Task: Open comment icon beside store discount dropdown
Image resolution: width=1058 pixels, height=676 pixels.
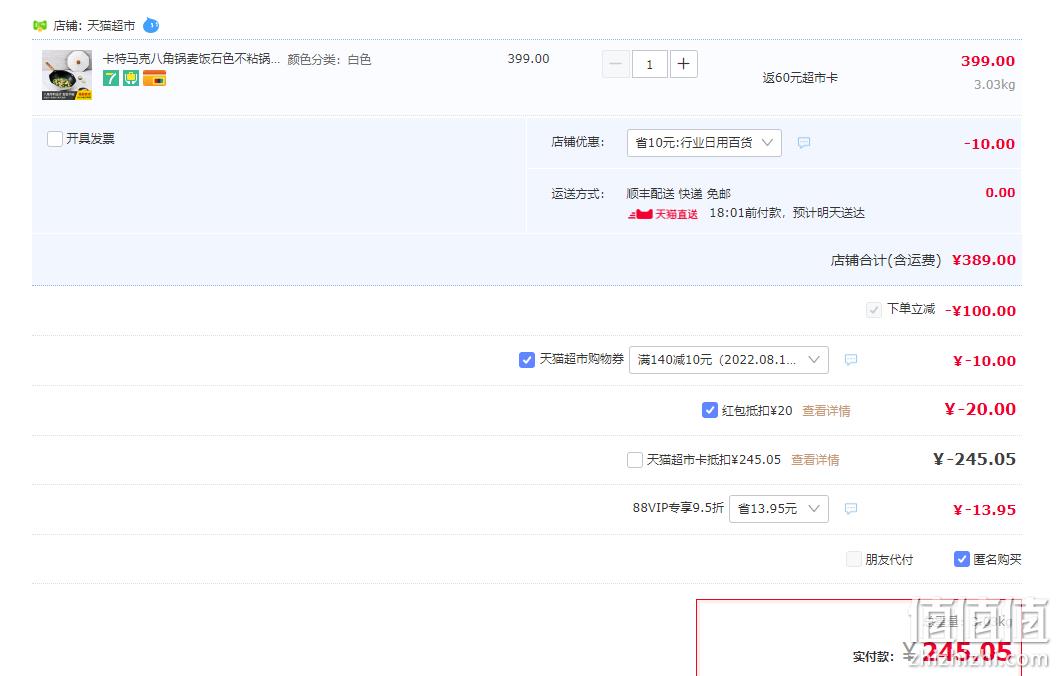Action: coord(804,142)
